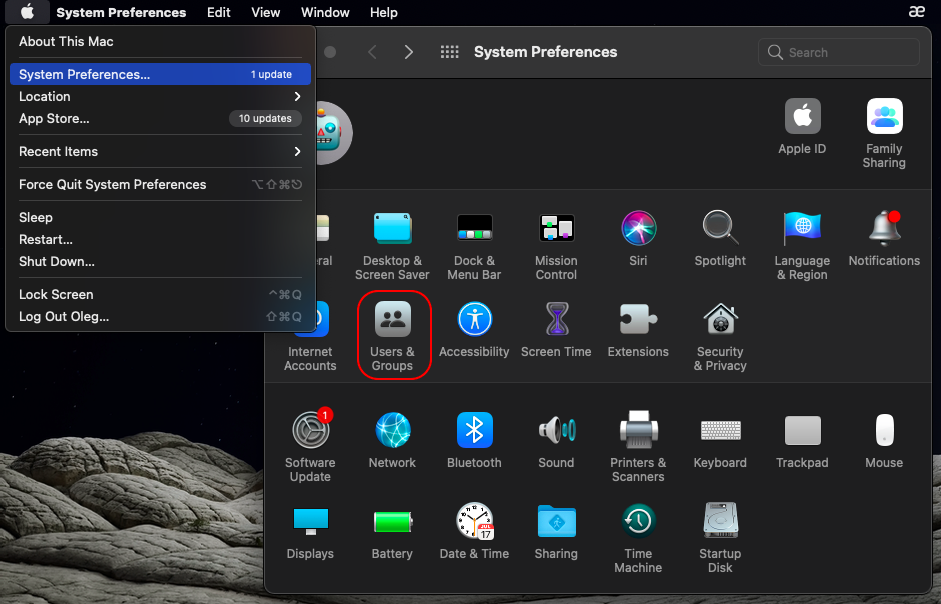Open the Window menu
The height and width of the screenshot is (604, 941).
pos(325,12)
